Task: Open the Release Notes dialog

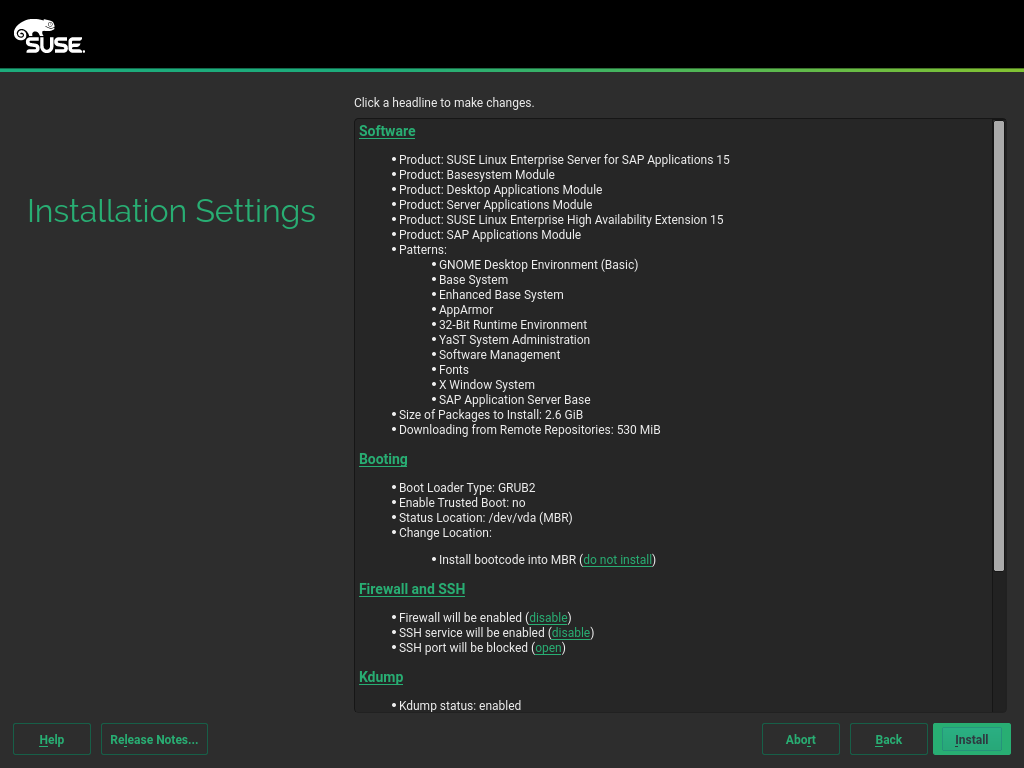Action: 154,739
